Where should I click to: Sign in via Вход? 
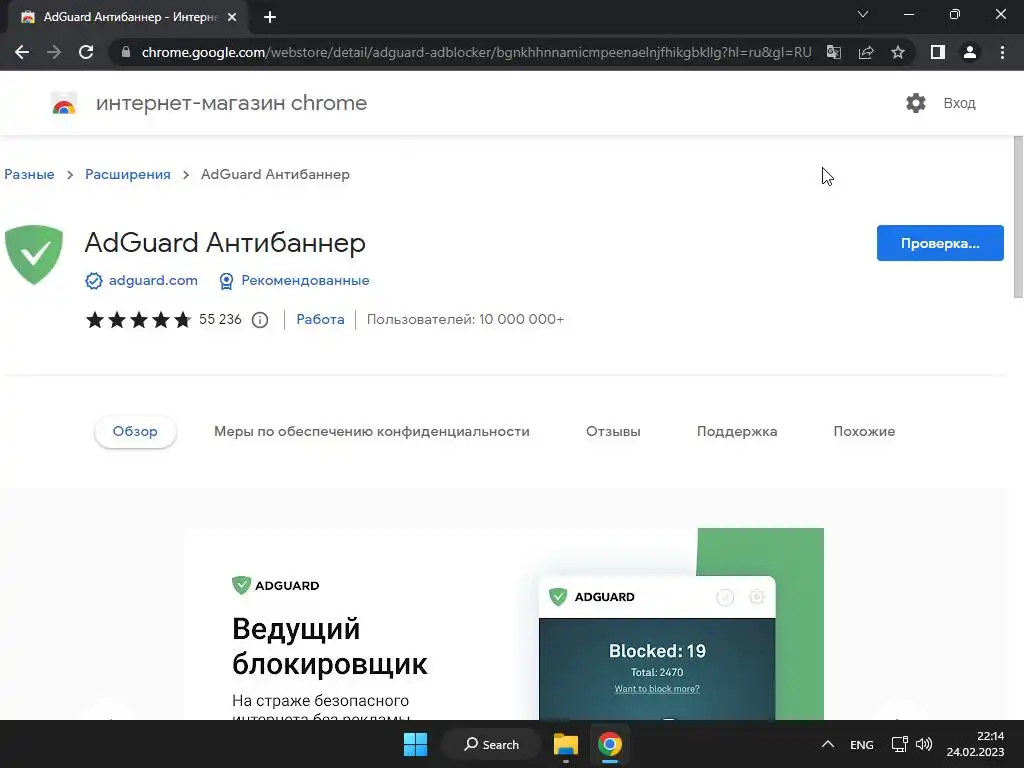coord(959,103)
